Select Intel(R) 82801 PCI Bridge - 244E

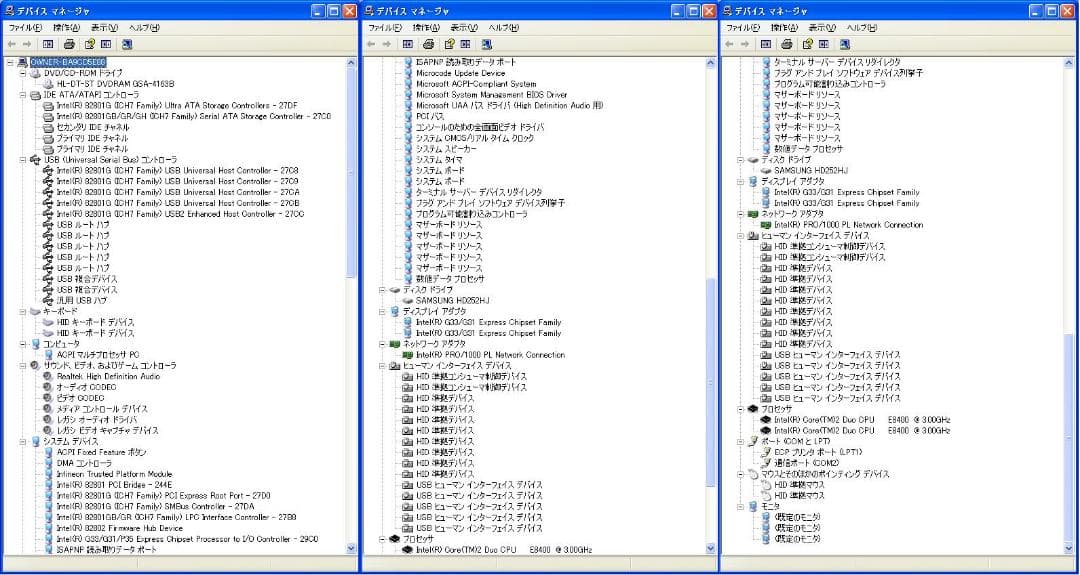pos(115,485)
